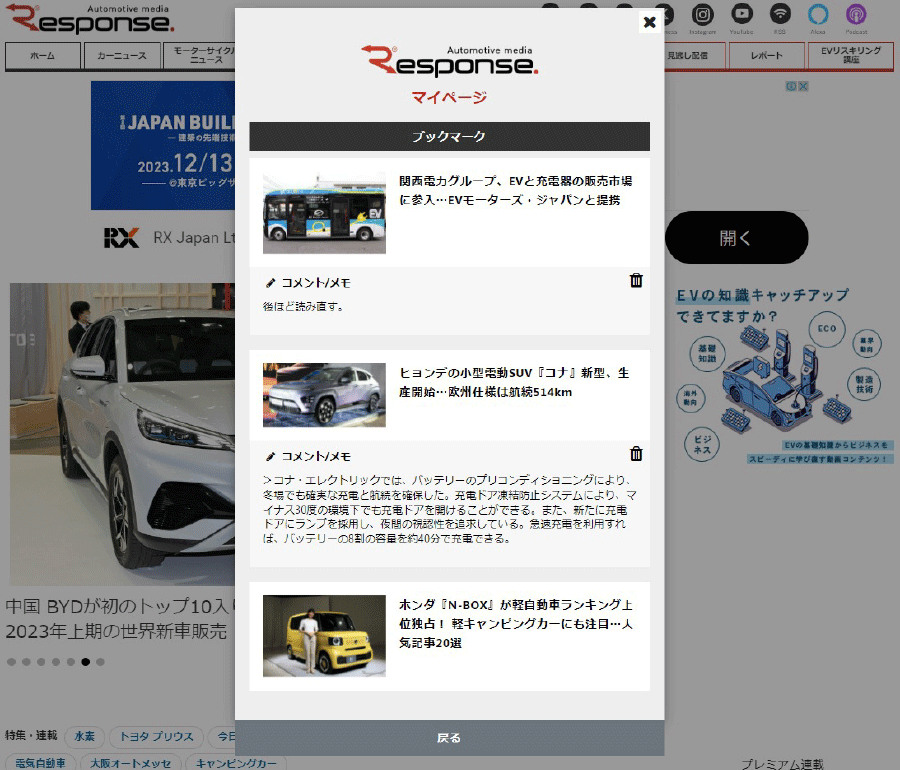Open the カーニュース menu item
The image size is (900, 770).
point(122,56)
